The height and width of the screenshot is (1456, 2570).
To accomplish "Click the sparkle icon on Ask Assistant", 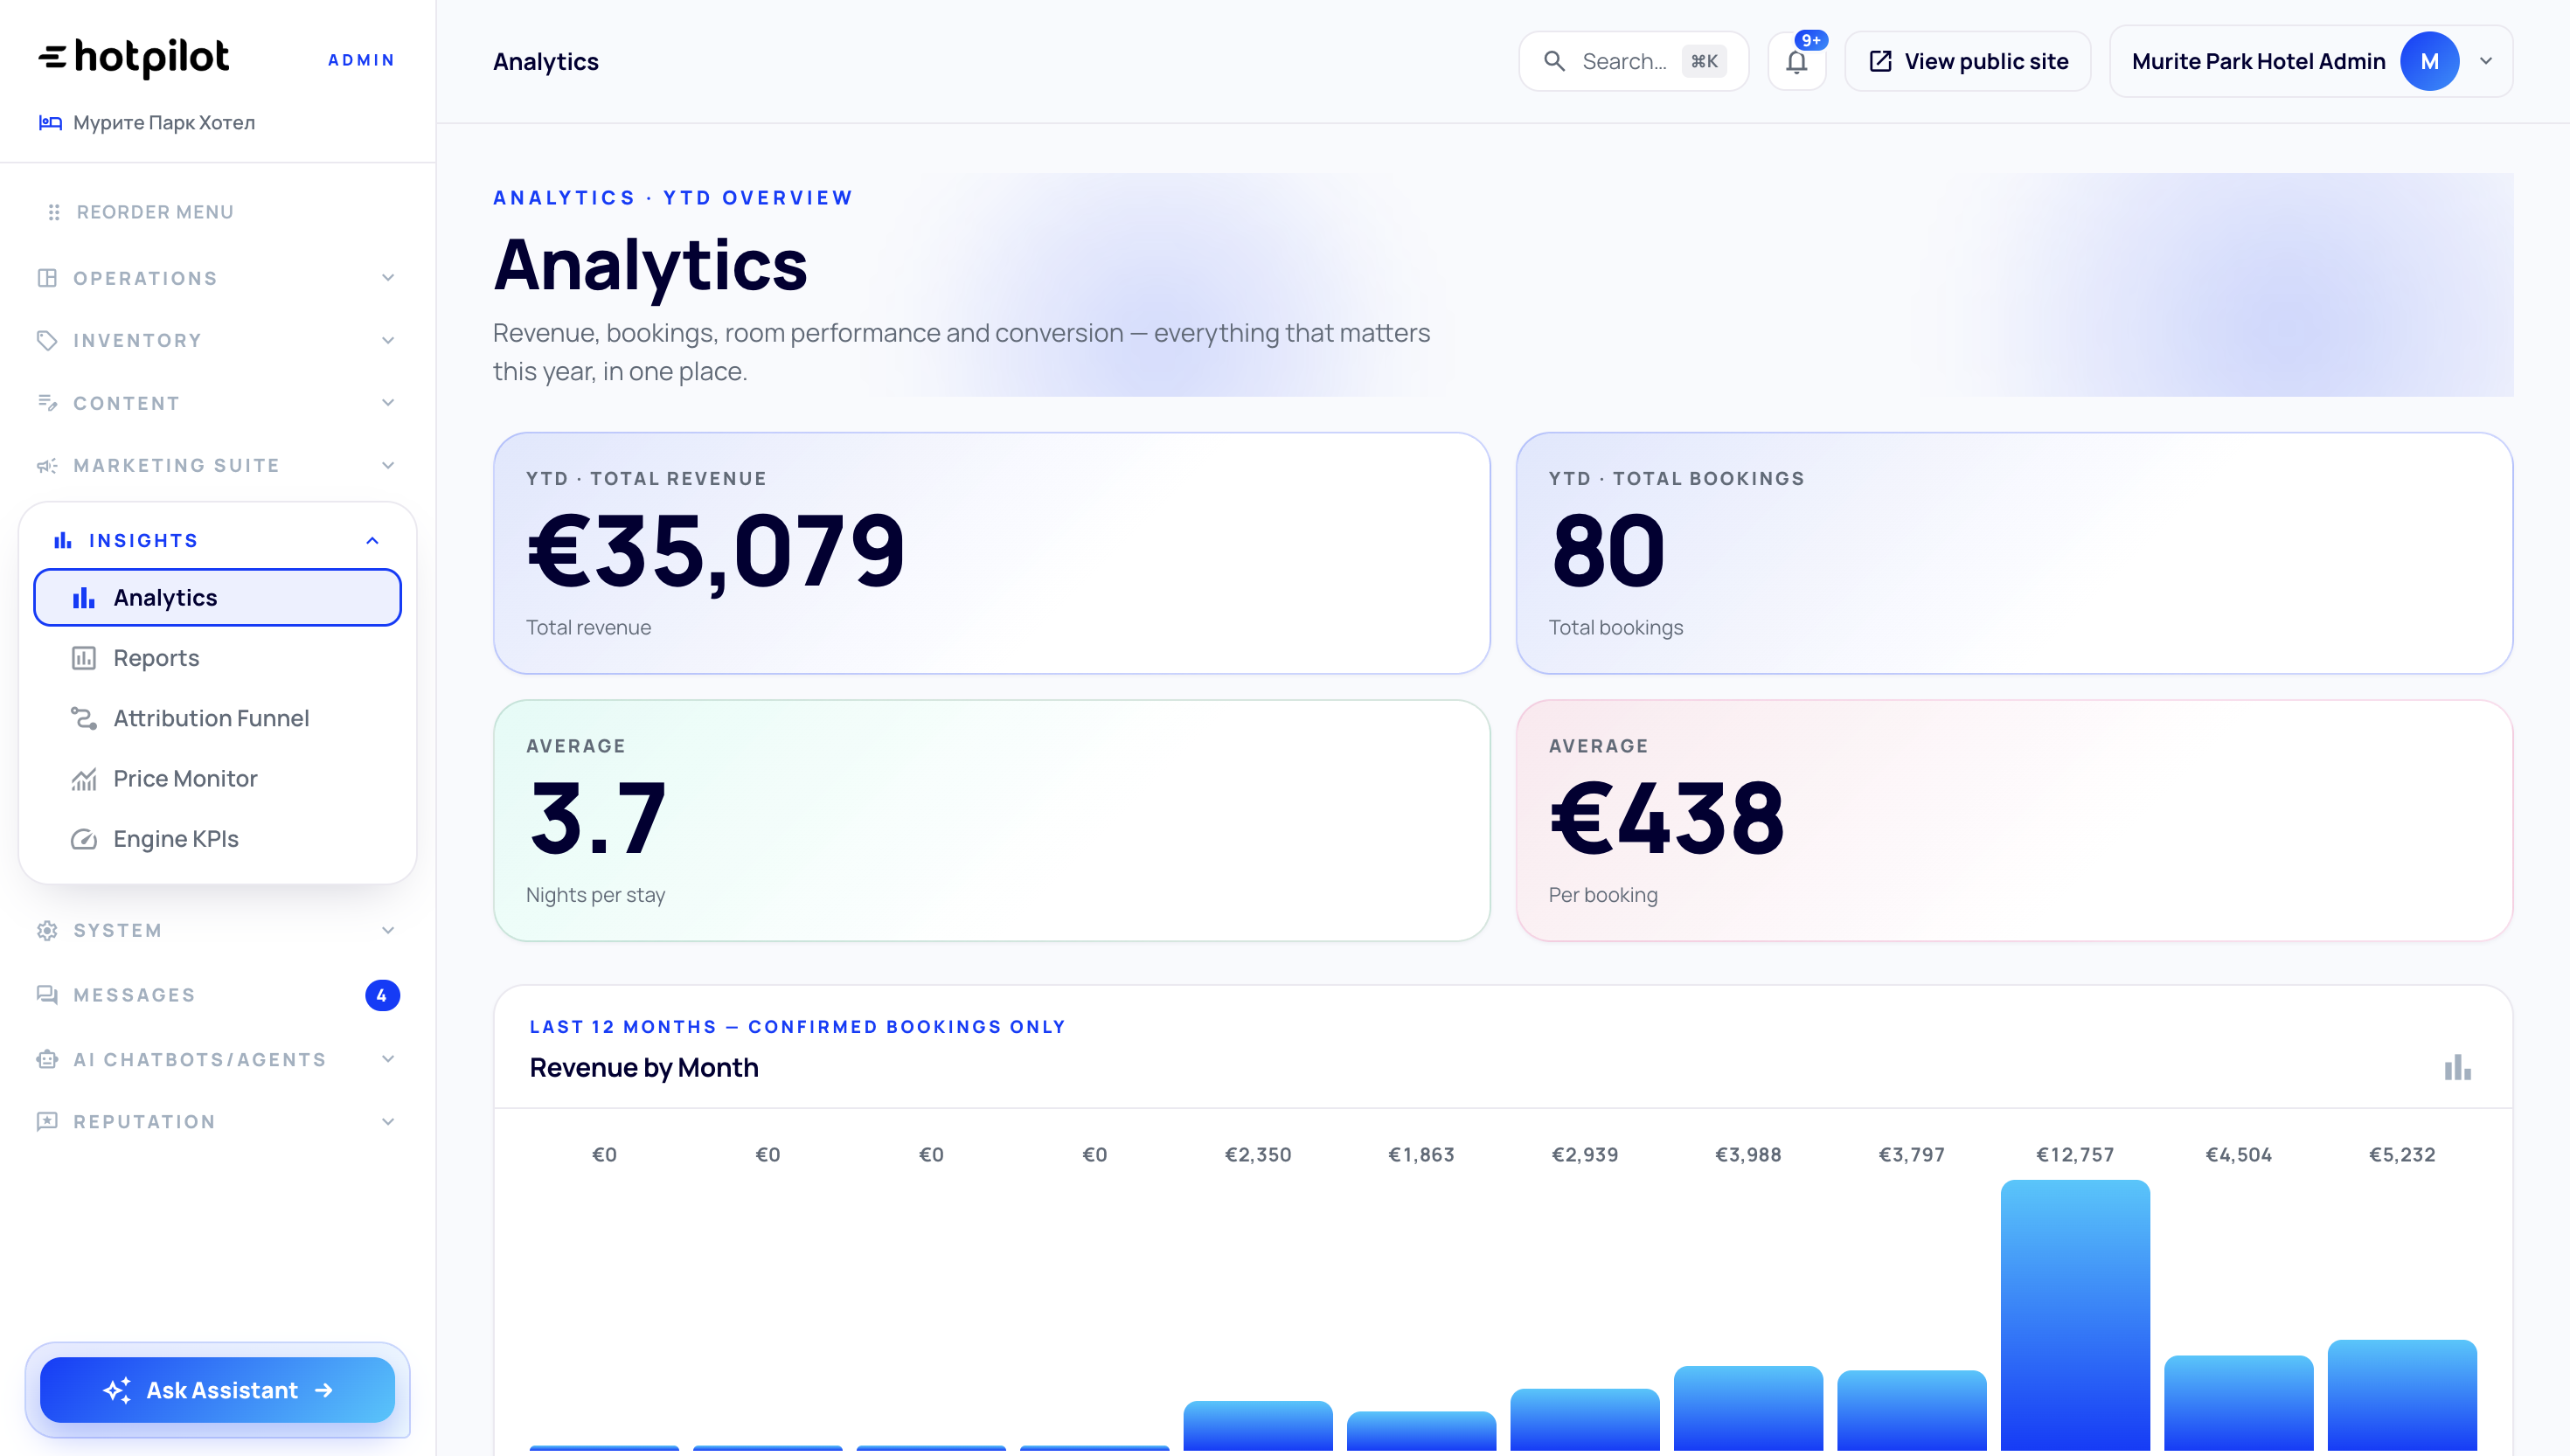I will point(117,1390).
